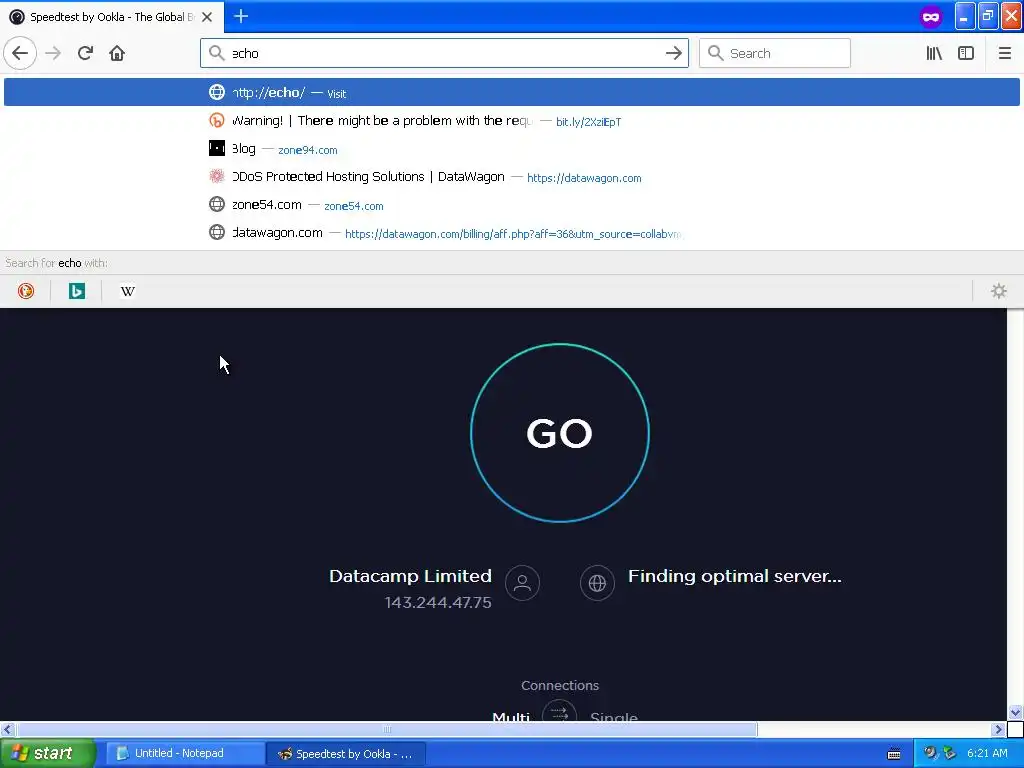
Task: Select Multi connections option
Action: (511, 716)
